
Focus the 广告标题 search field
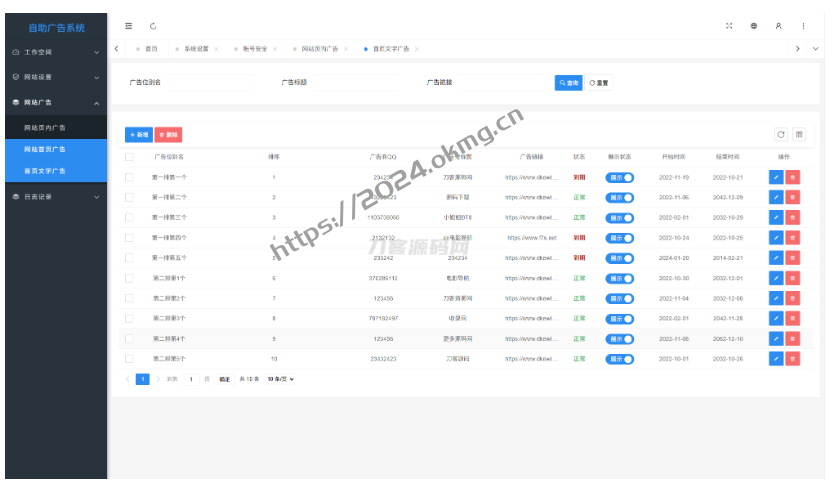(356, 83)
